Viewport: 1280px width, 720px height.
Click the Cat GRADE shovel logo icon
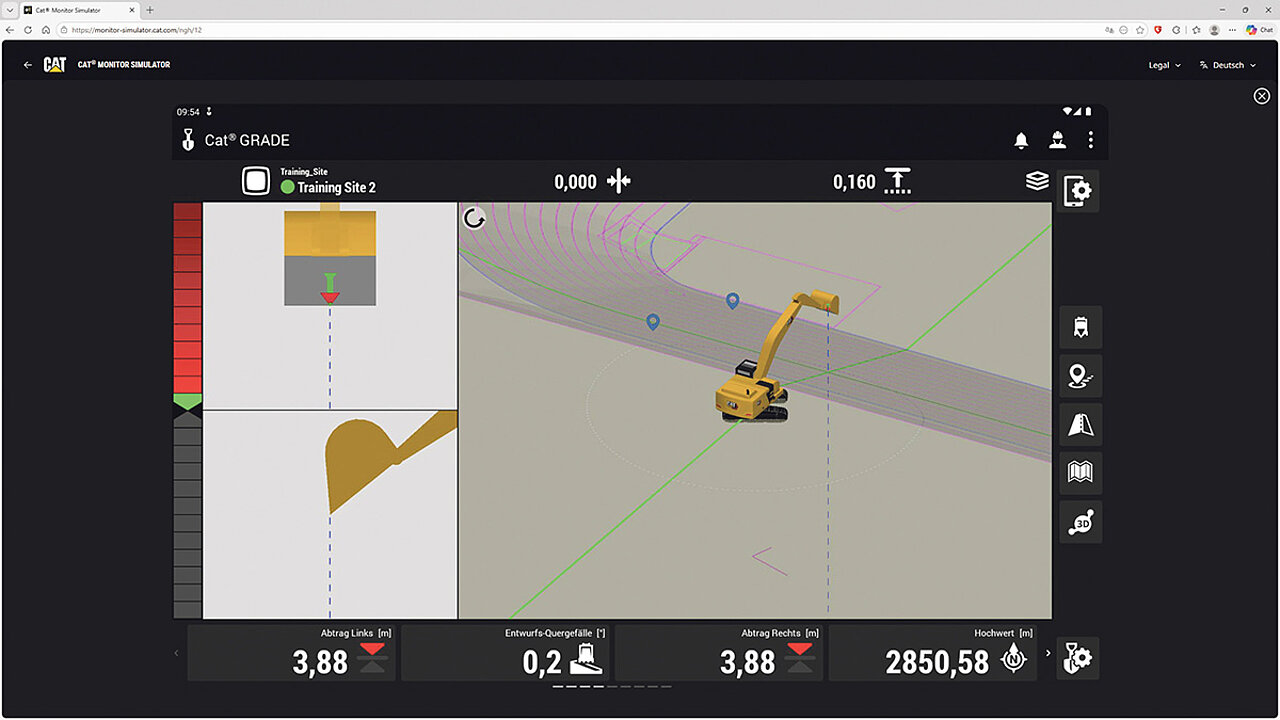coord(187,140)
